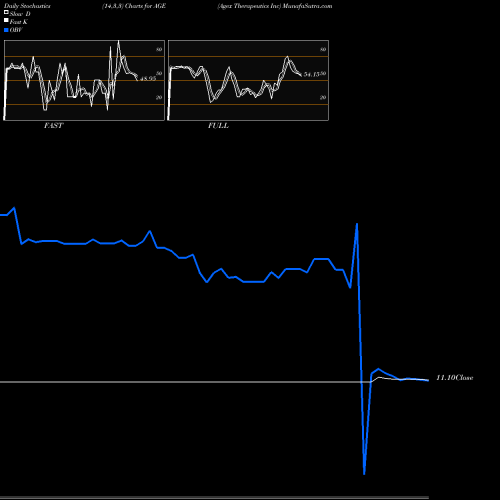Click the 20 axis label in FULL chart

click(323, 97)
